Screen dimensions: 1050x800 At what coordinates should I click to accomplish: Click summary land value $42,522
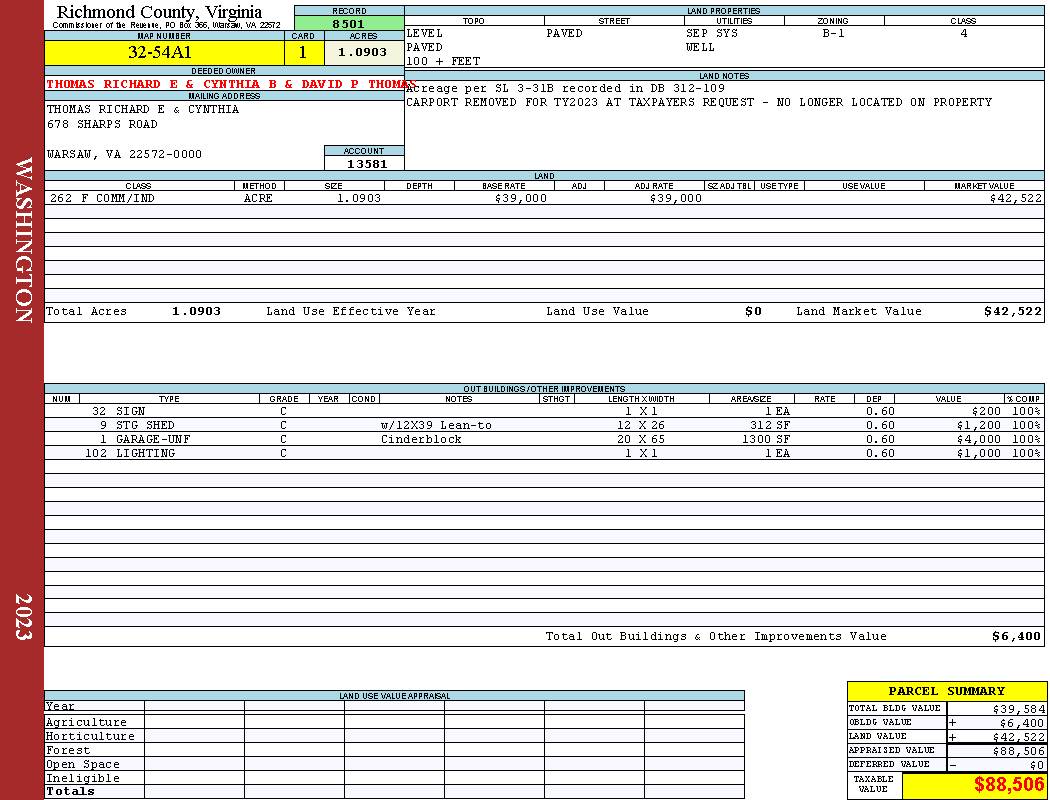click(x=1019, y=737)
